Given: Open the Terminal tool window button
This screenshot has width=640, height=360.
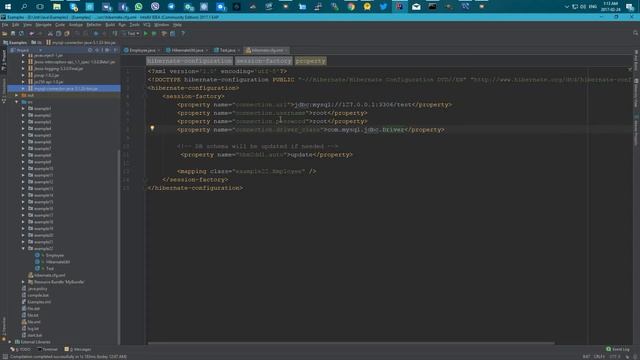Looking at the screenshot, I should [48, 349].
